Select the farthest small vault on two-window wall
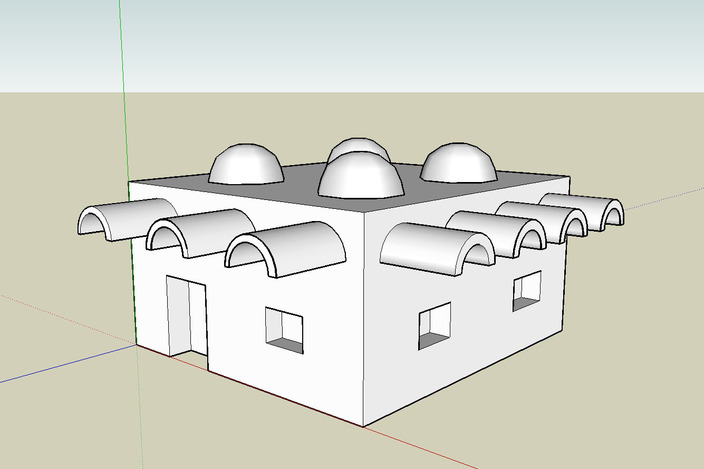Image resolution: width=704 pixels, height=469 pixels. point(582,211)
